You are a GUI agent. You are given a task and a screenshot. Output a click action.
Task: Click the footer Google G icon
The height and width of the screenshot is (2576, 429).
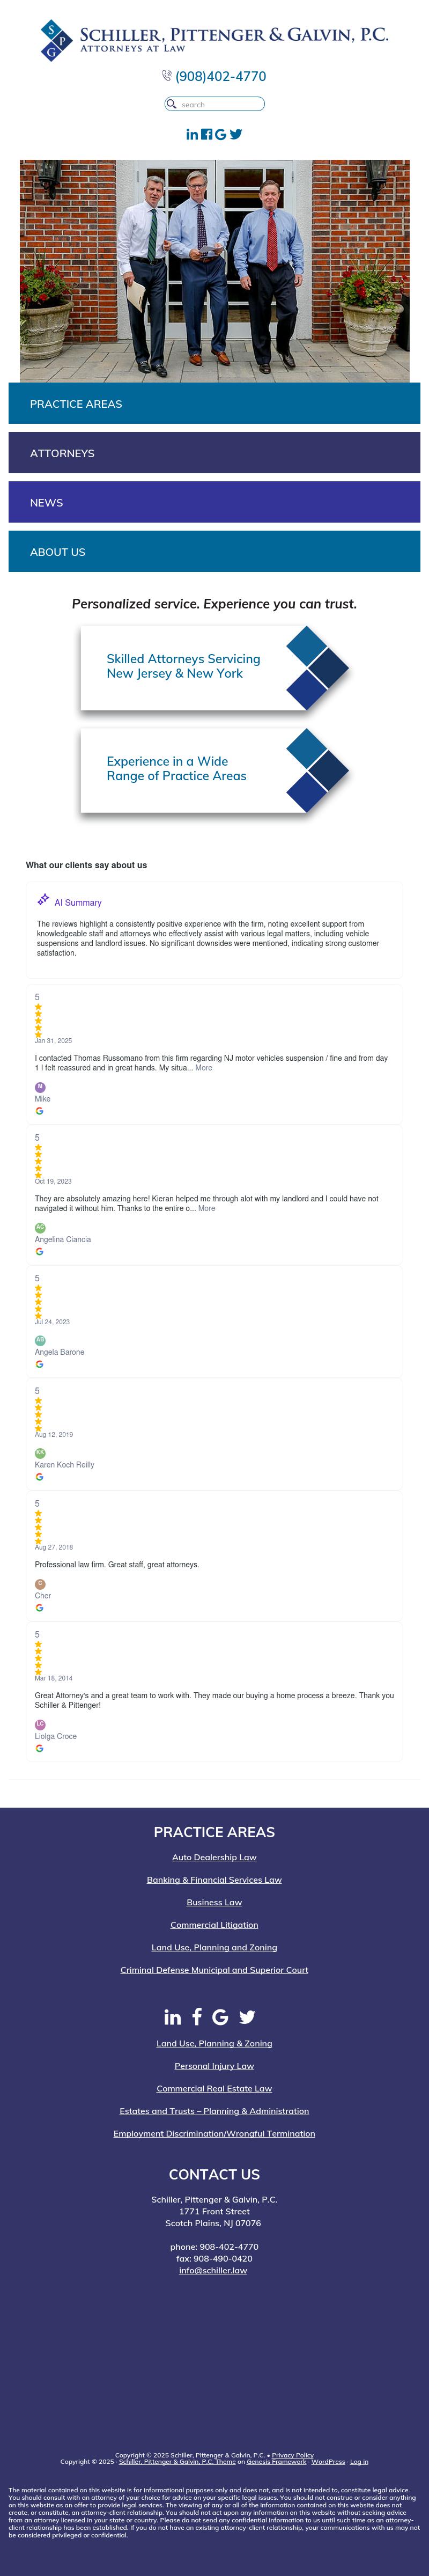[x=220, y=2017]
